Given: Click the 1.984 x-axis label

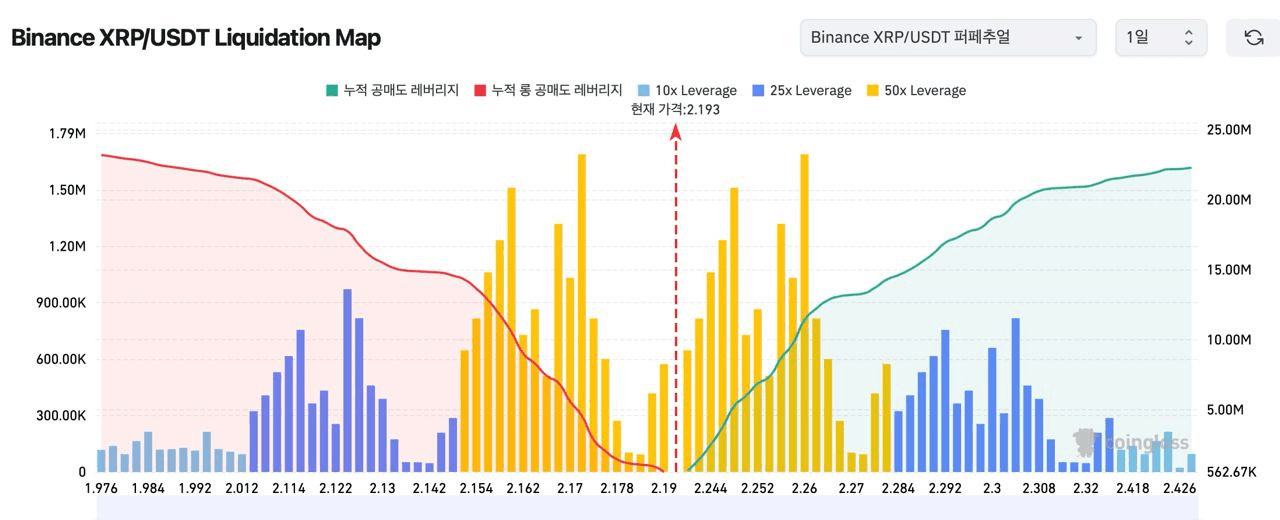Looking at the screenshot, I should pyautogui.click(x=148, y=488).
